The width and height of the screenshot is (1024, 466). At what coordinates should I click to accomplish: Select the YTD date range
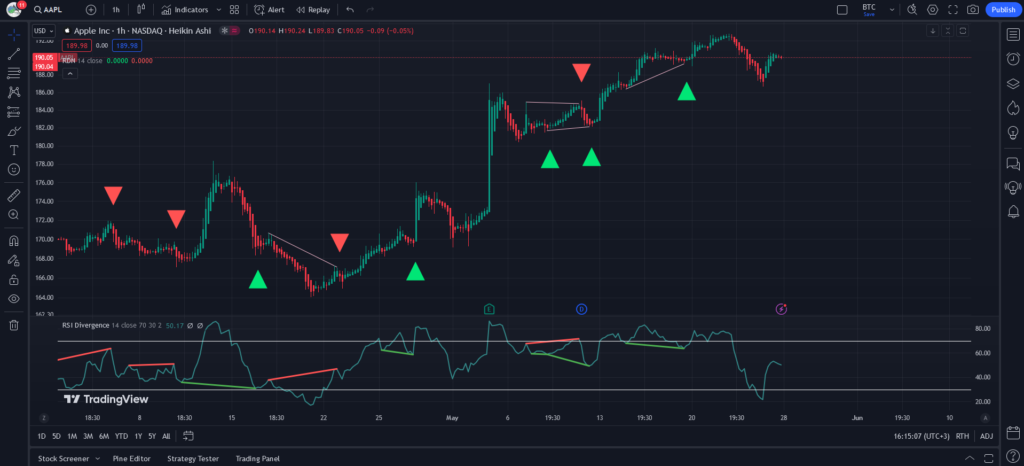pos(121,436)
